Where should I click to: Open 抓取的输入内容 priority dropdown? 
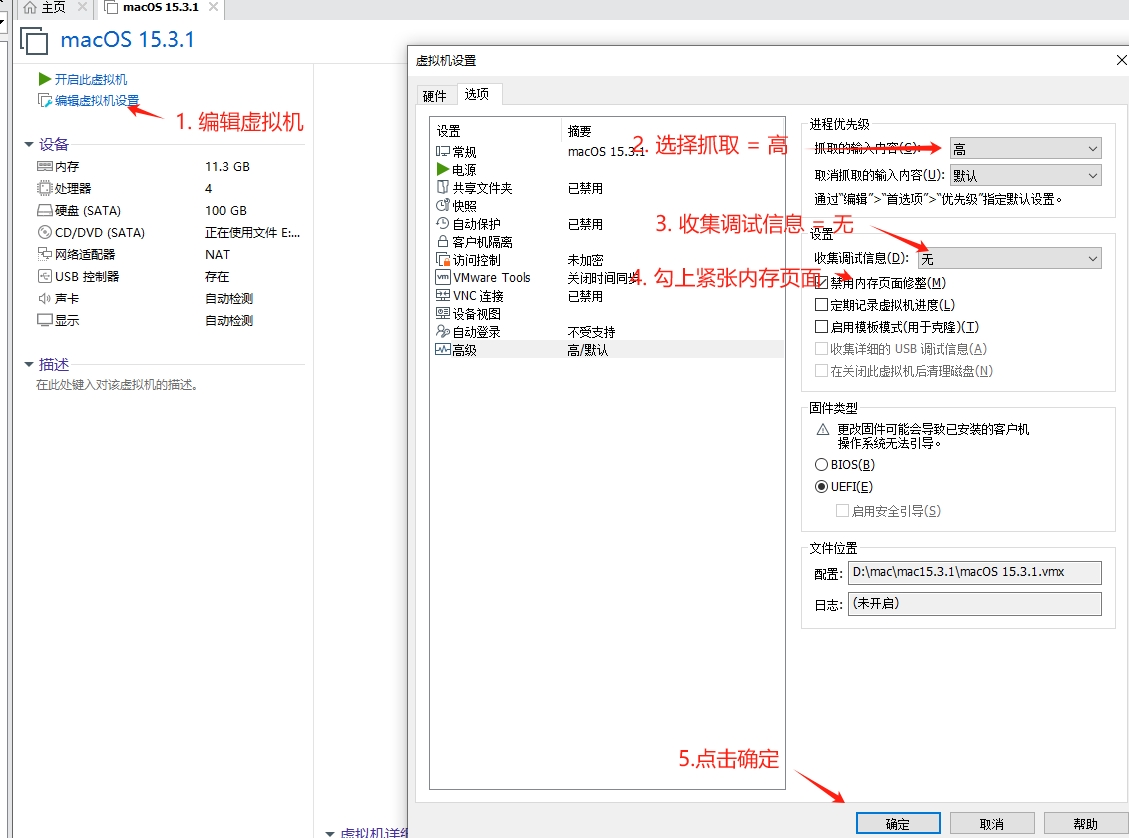click(1025, 149)
